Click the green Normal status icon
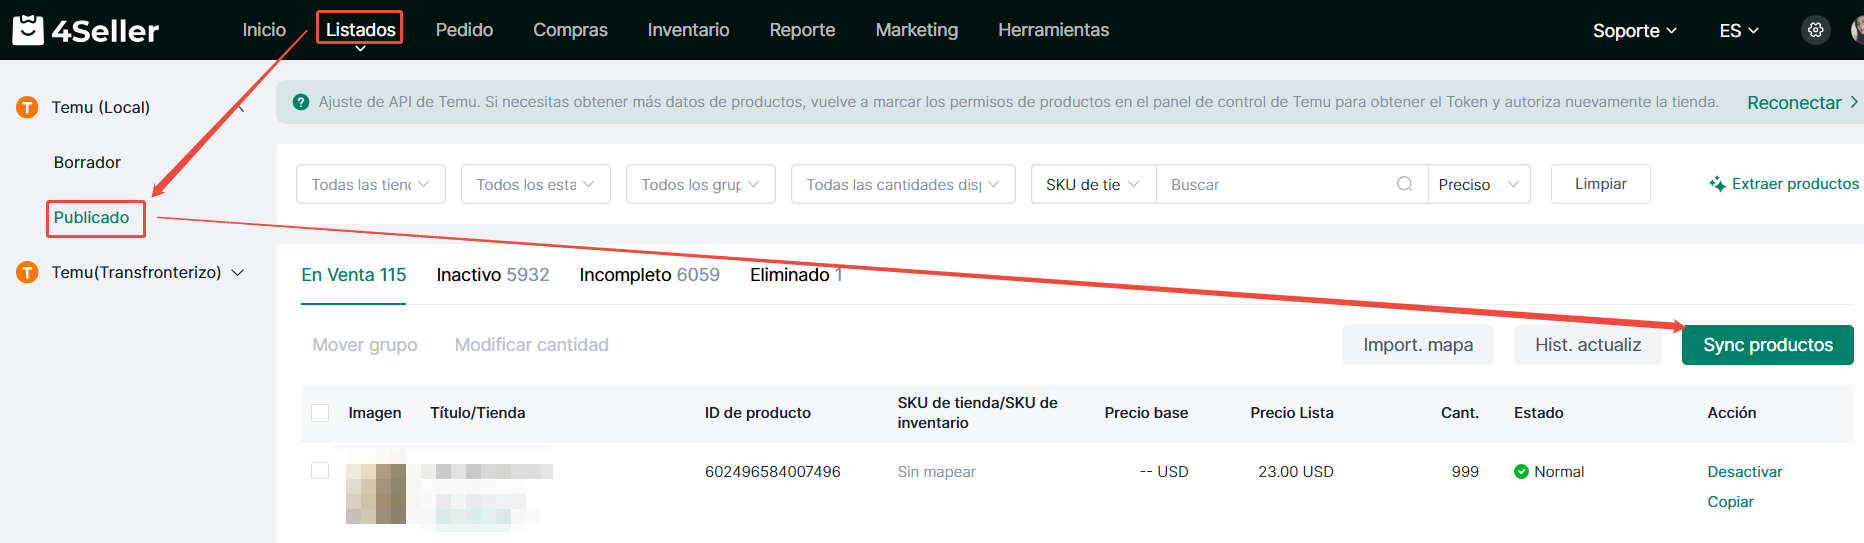This screenshot has width=1864, height=543. 1521,472
